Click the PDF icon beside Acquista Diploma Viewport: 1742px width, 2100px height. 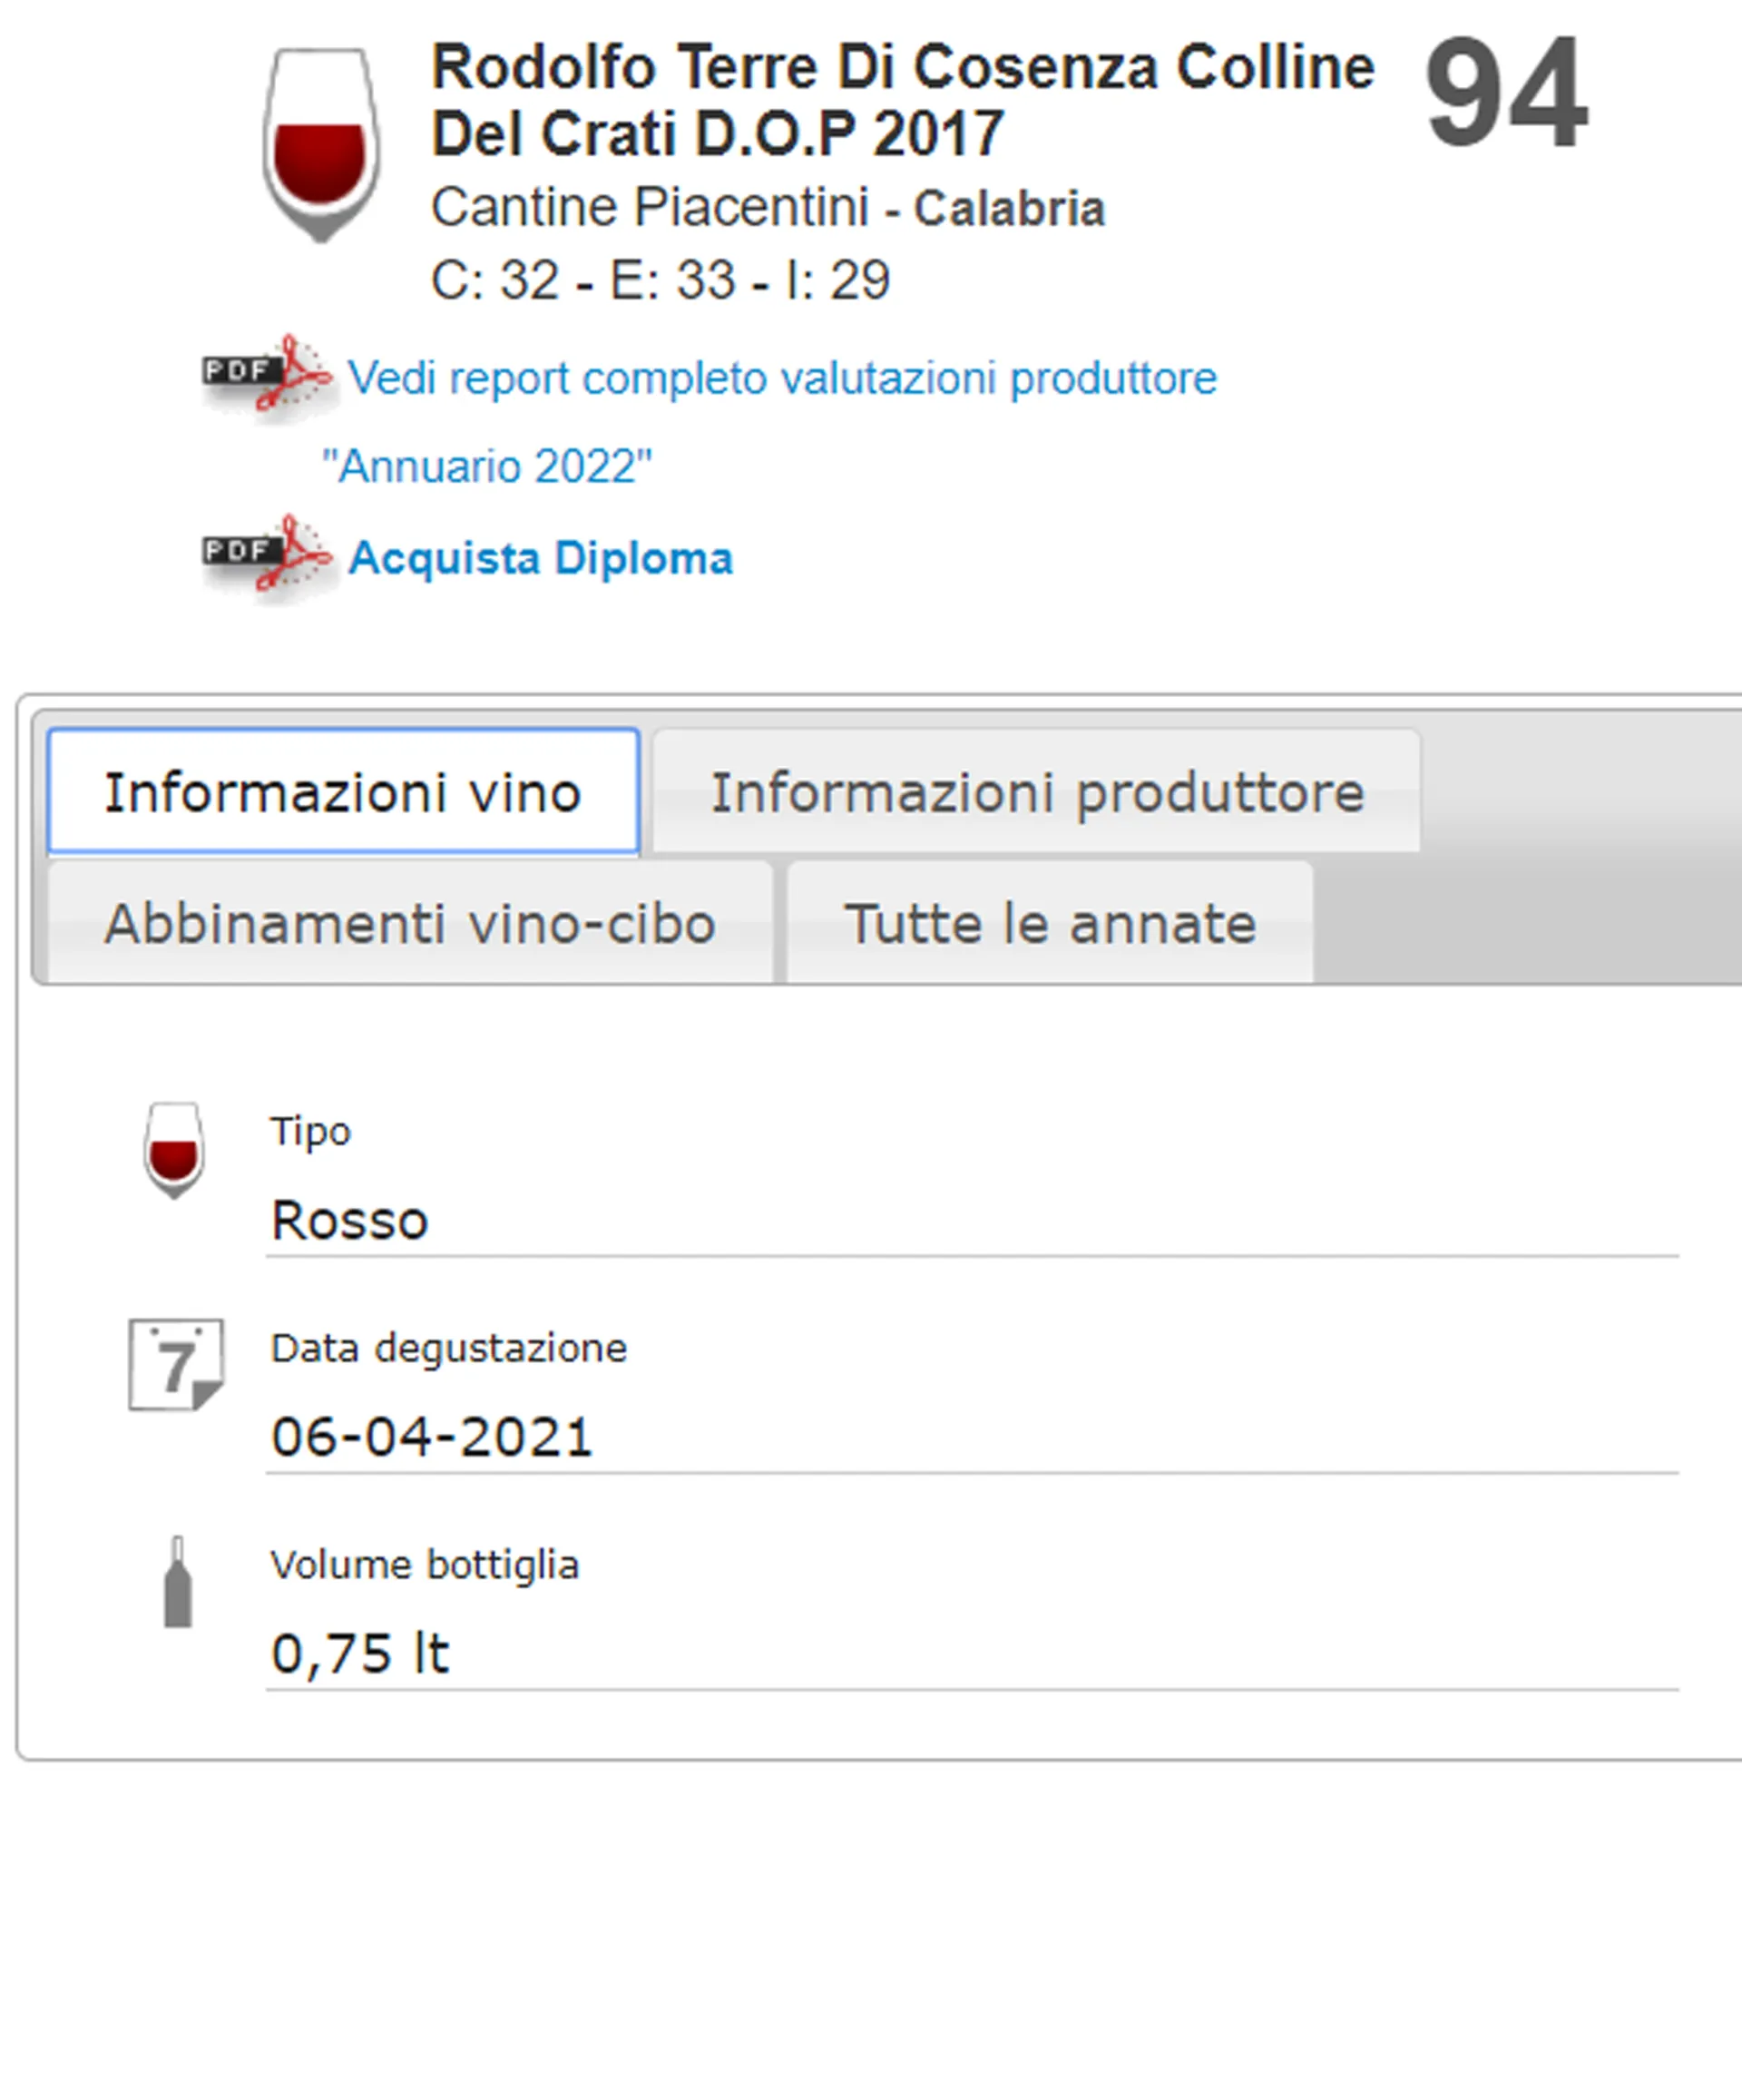(x=267, y=556)
